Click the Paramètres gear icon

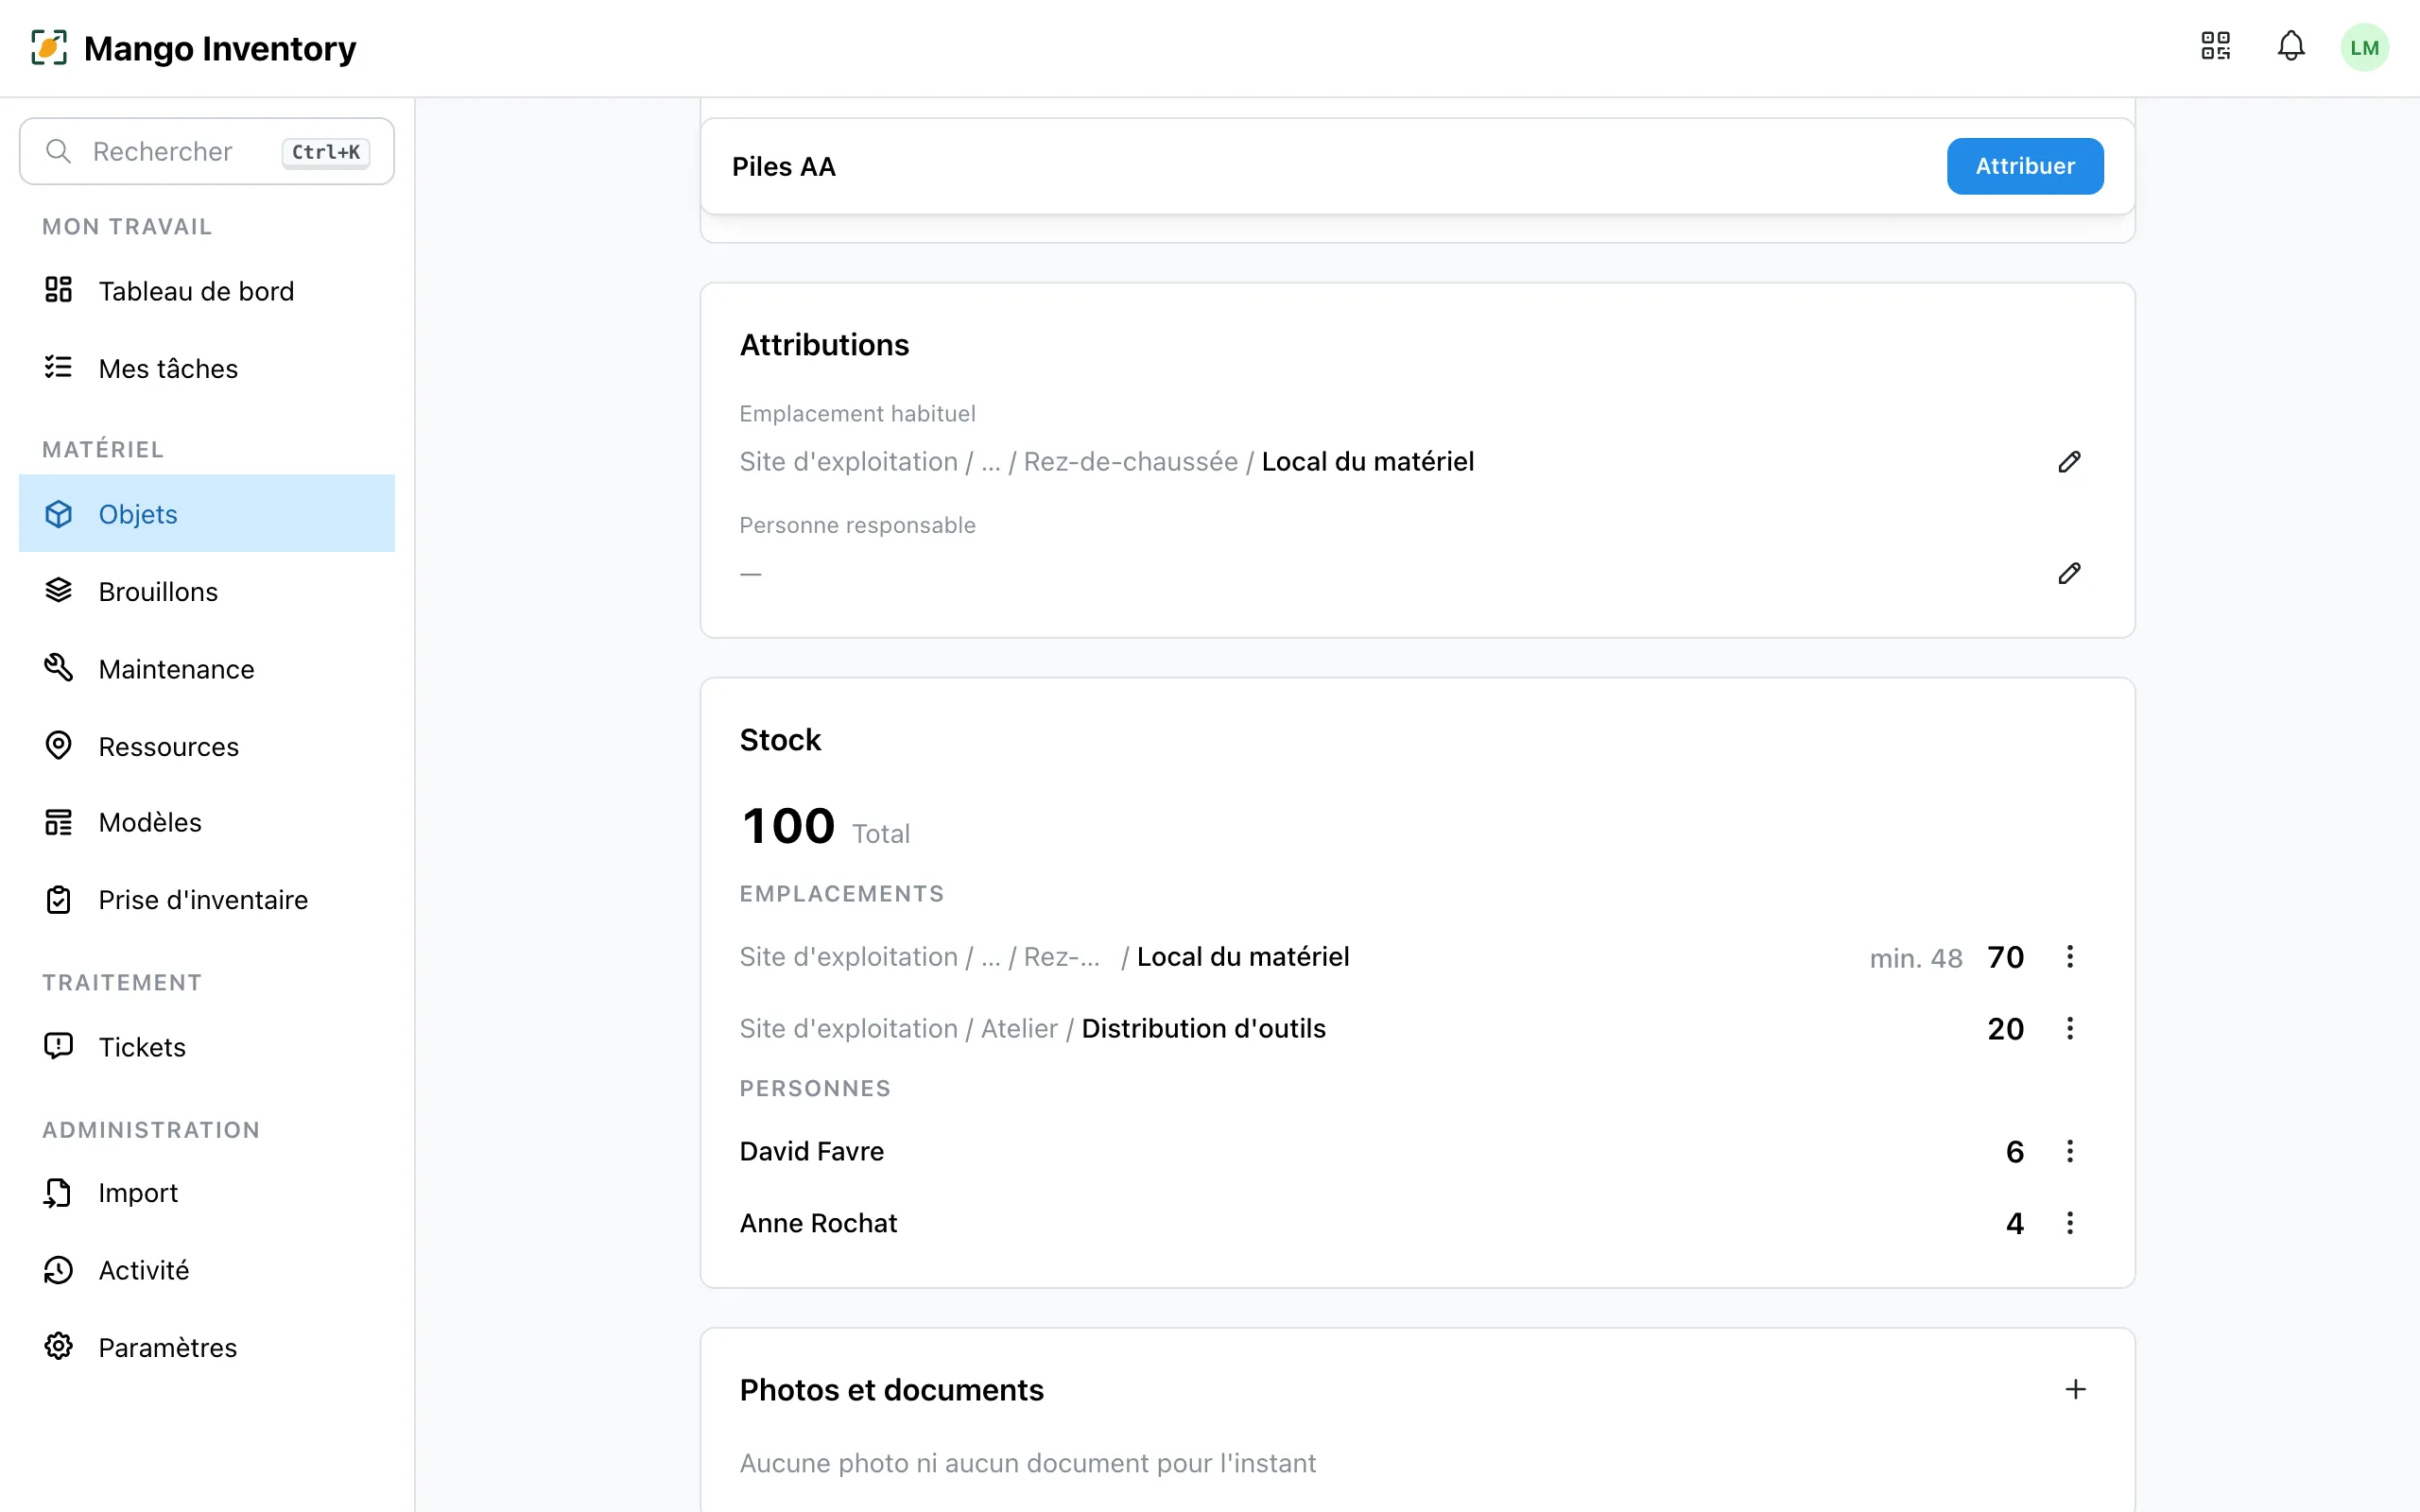(x=59, y=1347)
